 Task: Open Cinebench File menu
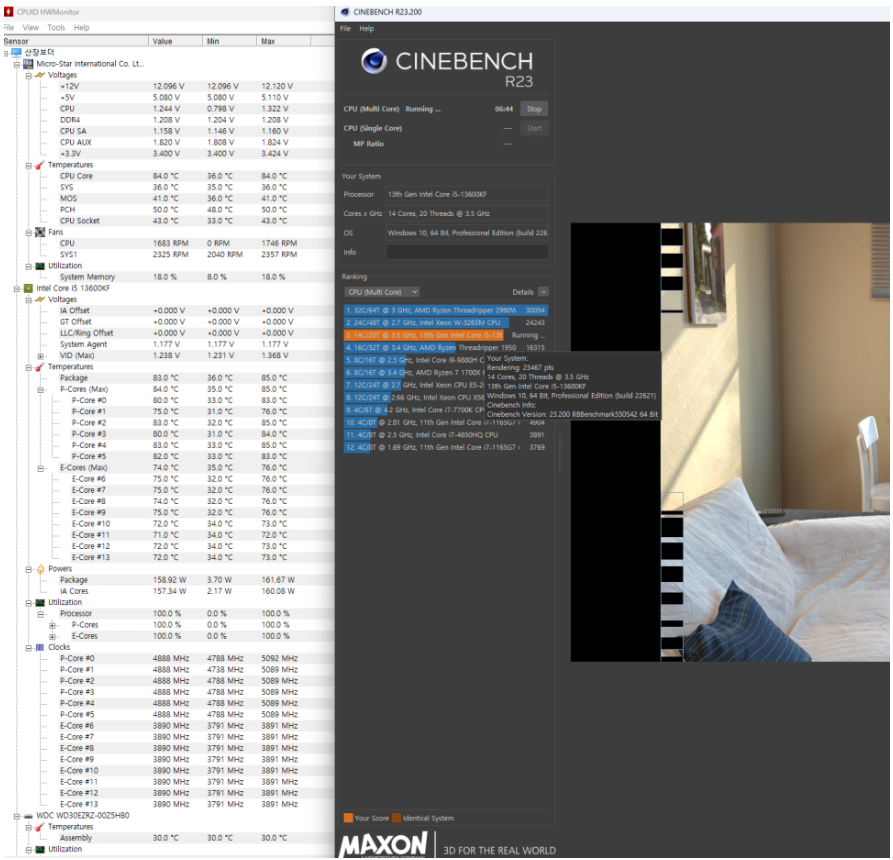345,28
